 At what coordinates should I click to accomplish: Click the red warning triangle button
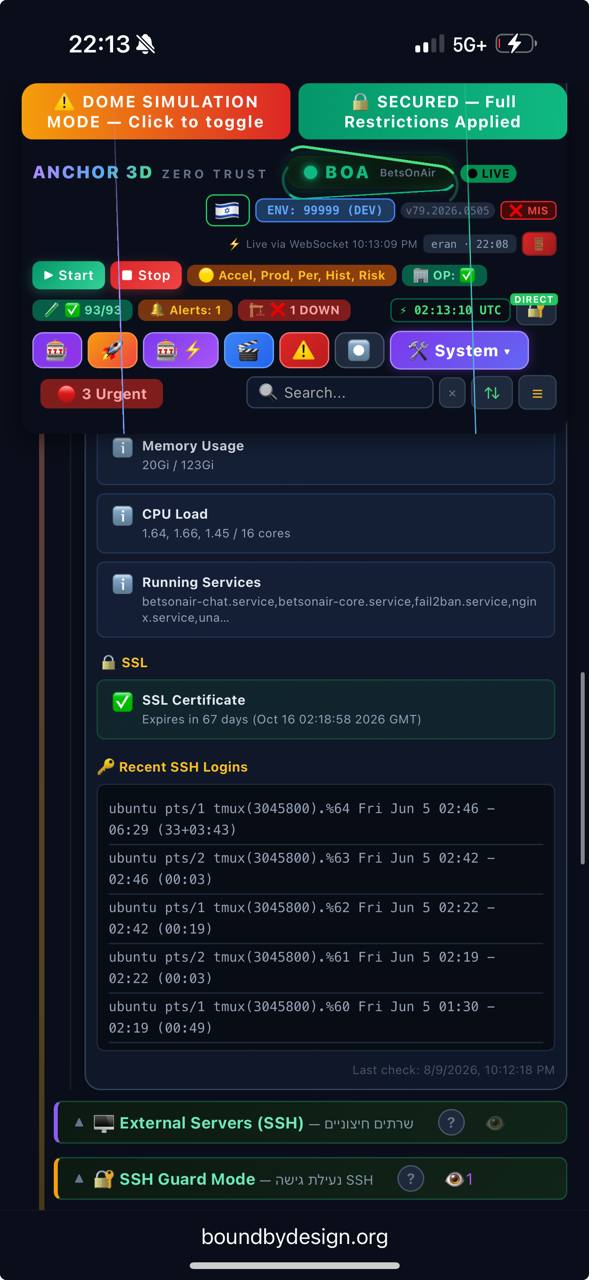pyautogui.click(x=304, y=351)
